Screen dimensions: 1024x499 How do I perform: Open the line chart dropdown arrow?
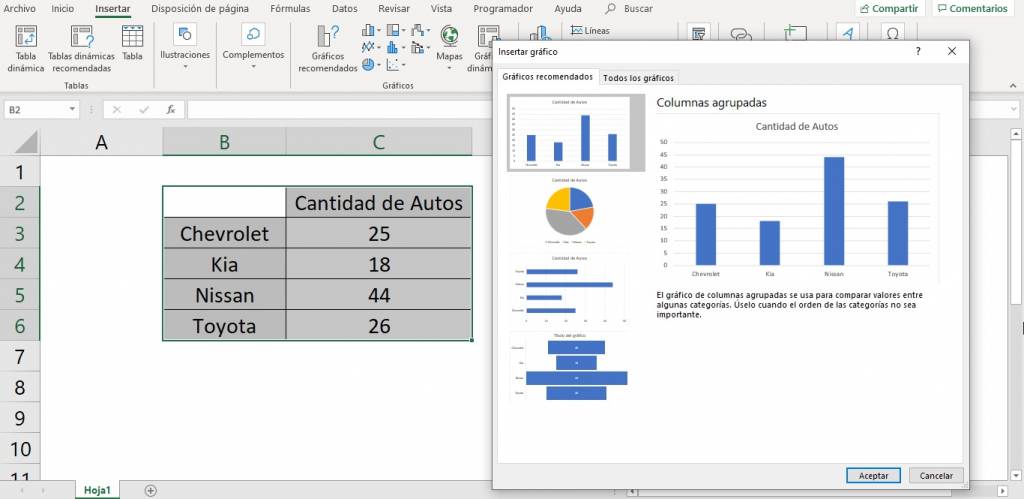coord(379,48)
